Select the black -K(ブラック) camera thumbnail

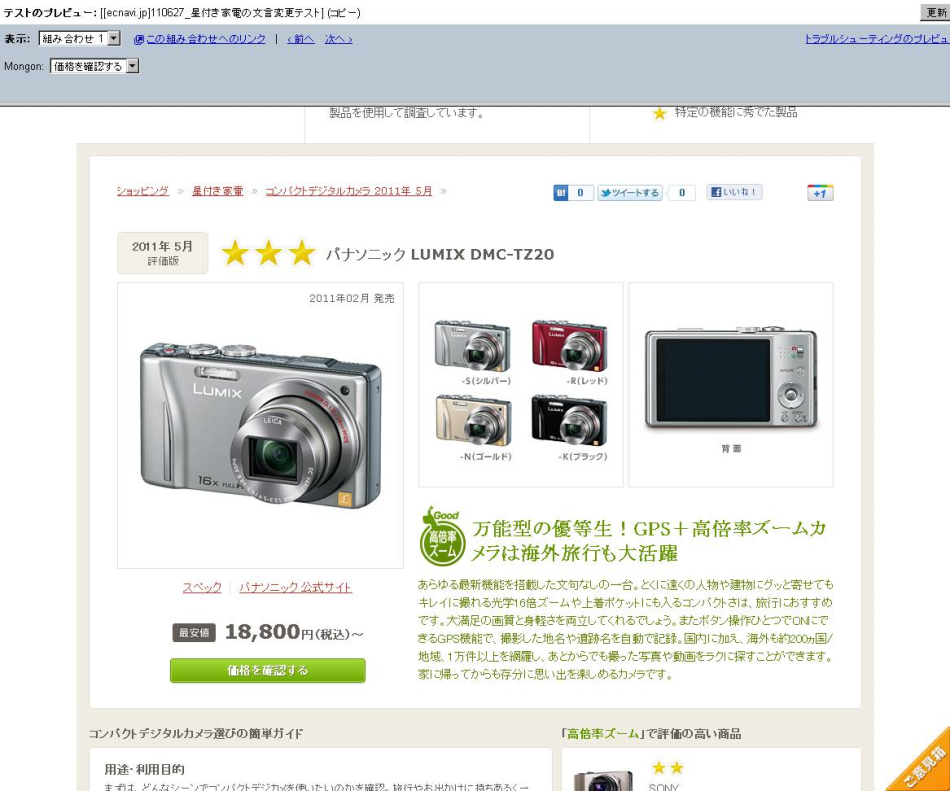click(x=569, y=420)
